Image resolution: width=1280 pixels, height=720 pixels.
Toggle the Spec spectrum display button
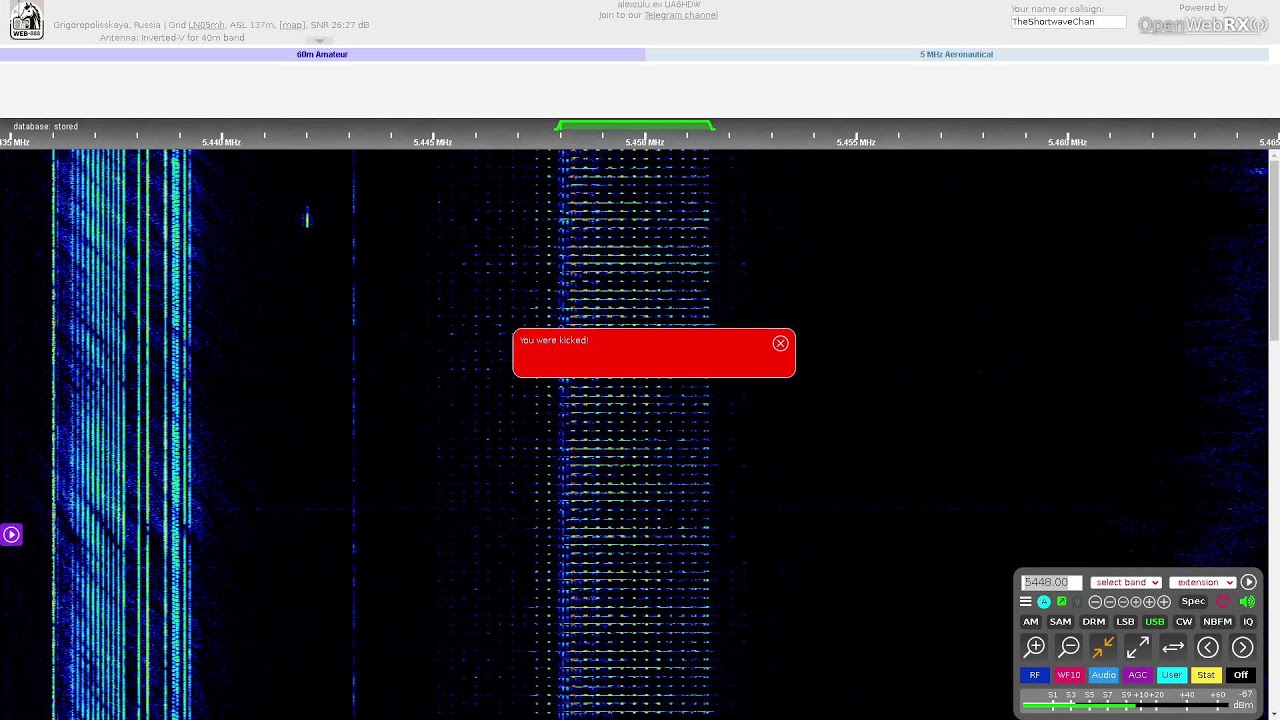(x=1193, y=602)
